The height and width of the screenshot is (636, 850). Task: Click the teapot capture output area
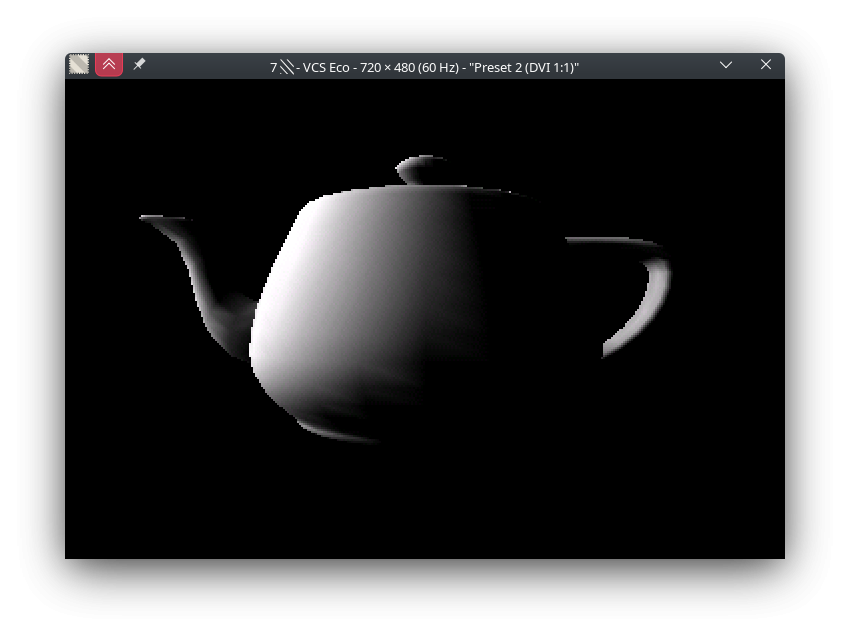tap(424, 319)
